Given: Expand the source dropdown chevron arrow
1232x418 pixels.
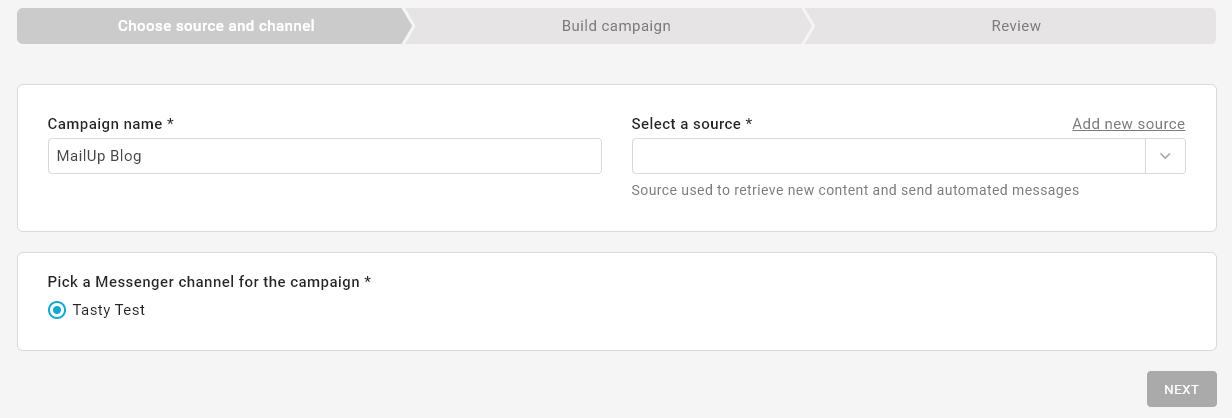Looking at the screenshot, I should coord(1165,156).
